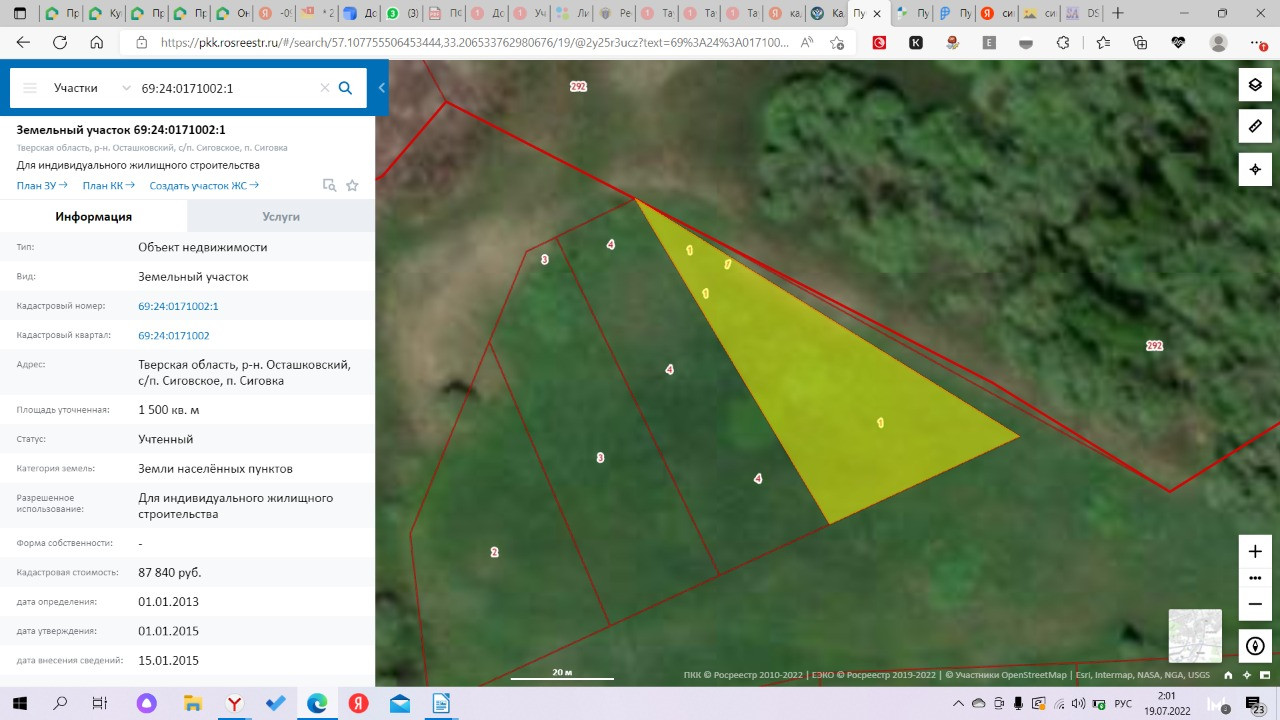
Task: Open the browser Settings and more menu
Action: tap(1258, 43)
